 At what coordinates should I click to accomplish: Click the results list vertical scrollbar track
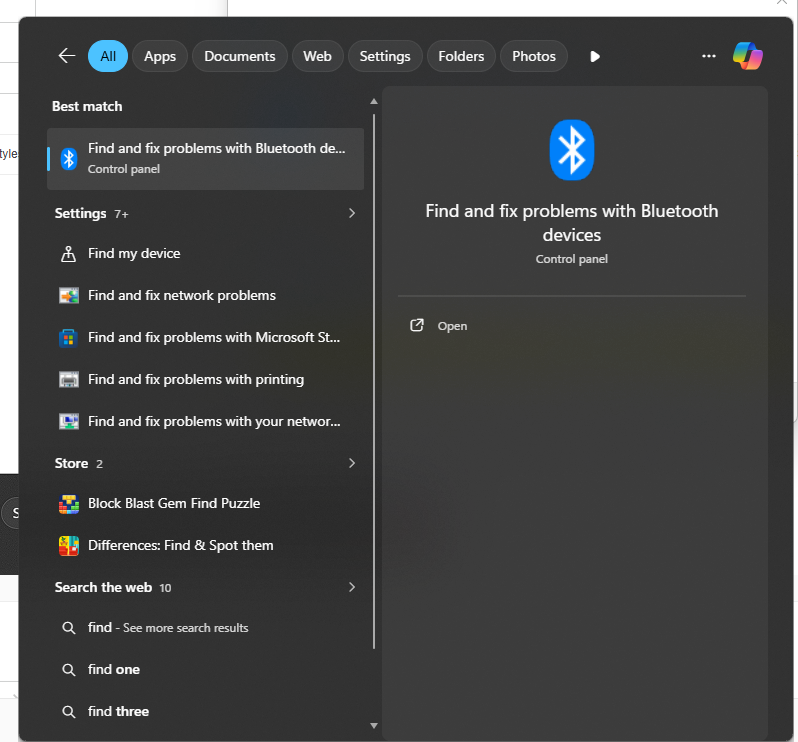374,382
